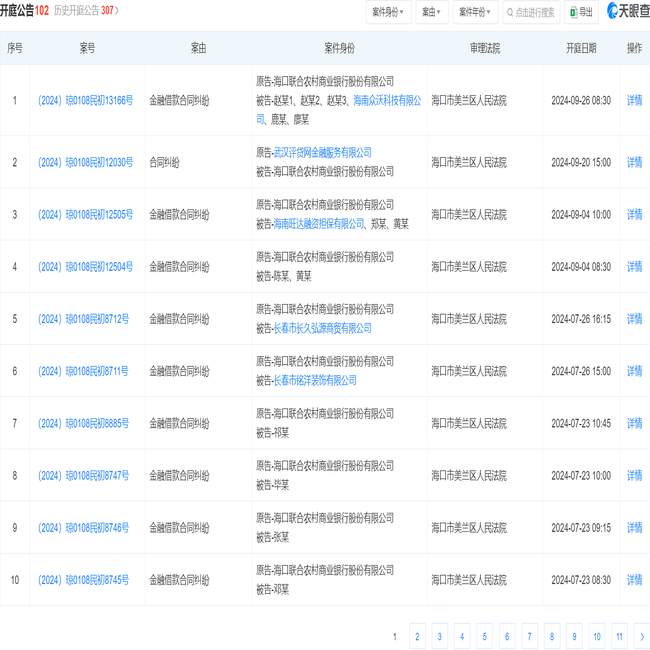Open 历史开庭公告 307 link
The width and height of the screenshot is (650, 650).
[86, 10]
